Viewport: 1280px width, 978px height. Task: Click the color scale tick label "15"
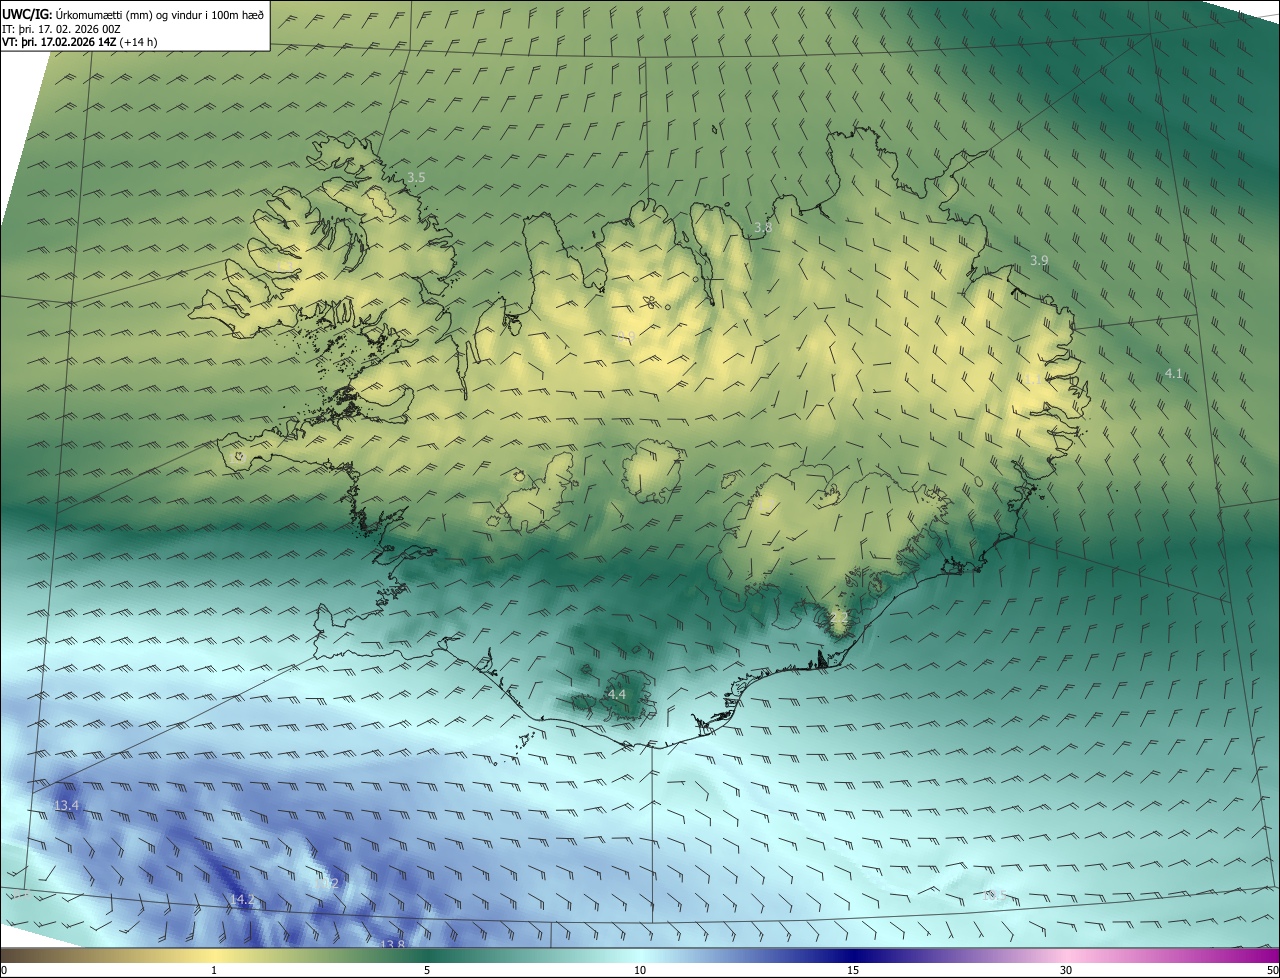point(853,970)
